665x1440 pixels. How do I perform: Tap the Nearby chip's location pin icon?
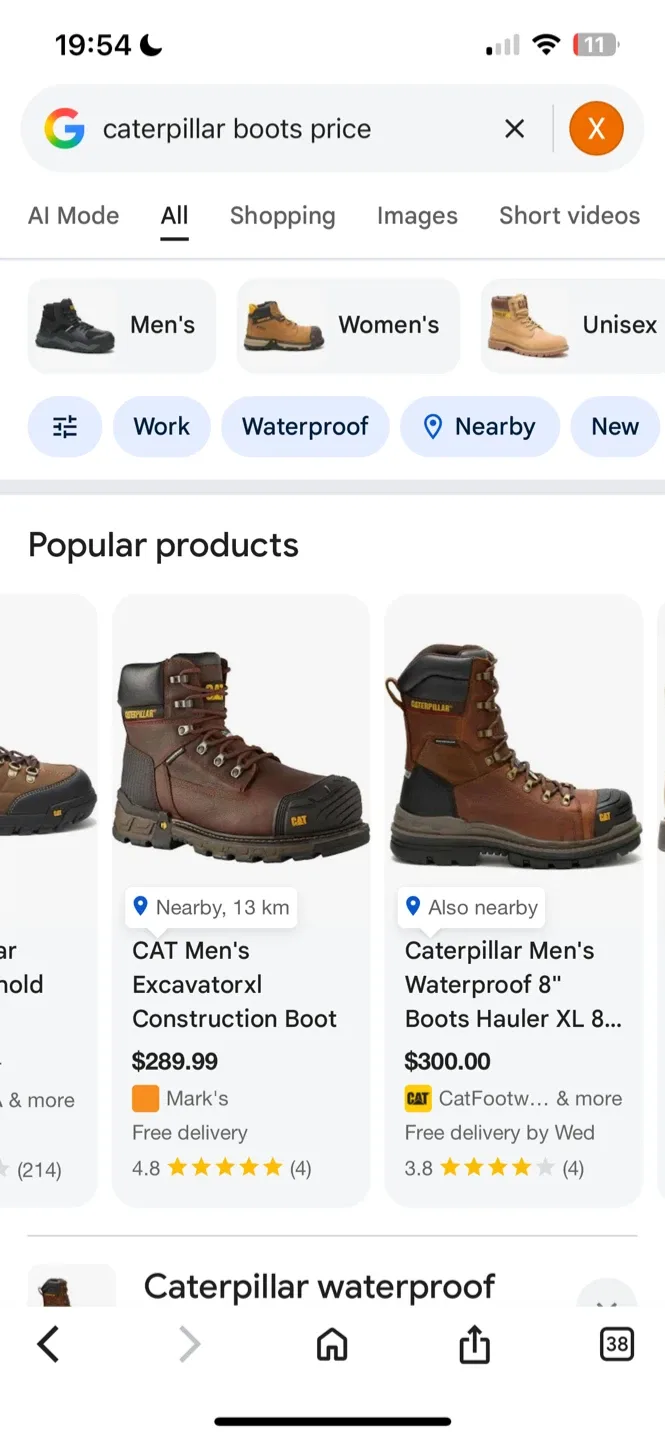434,426
